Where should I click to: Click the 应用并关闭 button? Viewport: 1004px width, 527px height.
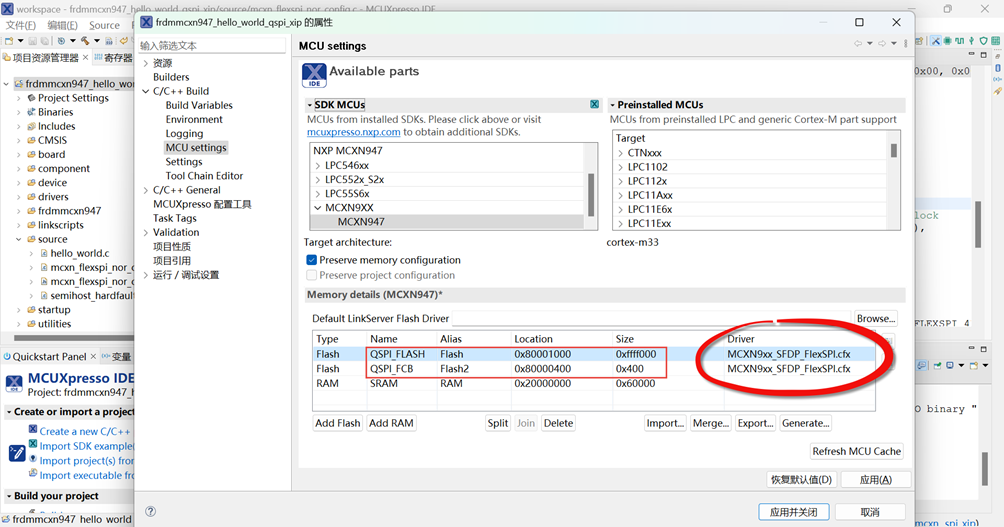click(x=793, y=512)
